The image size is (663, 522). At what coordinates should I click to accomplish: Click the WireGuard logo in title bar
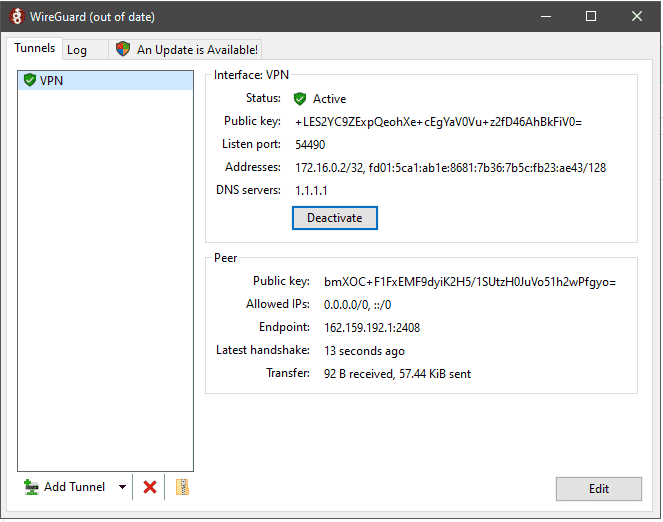point(16,17)
